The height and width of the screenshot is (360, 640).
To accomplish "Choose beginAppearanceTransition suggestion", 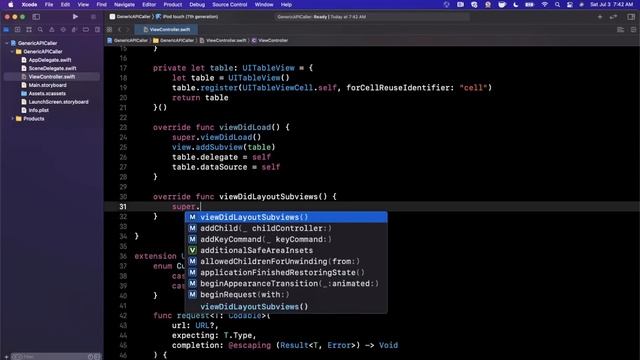I will (286, 283).
